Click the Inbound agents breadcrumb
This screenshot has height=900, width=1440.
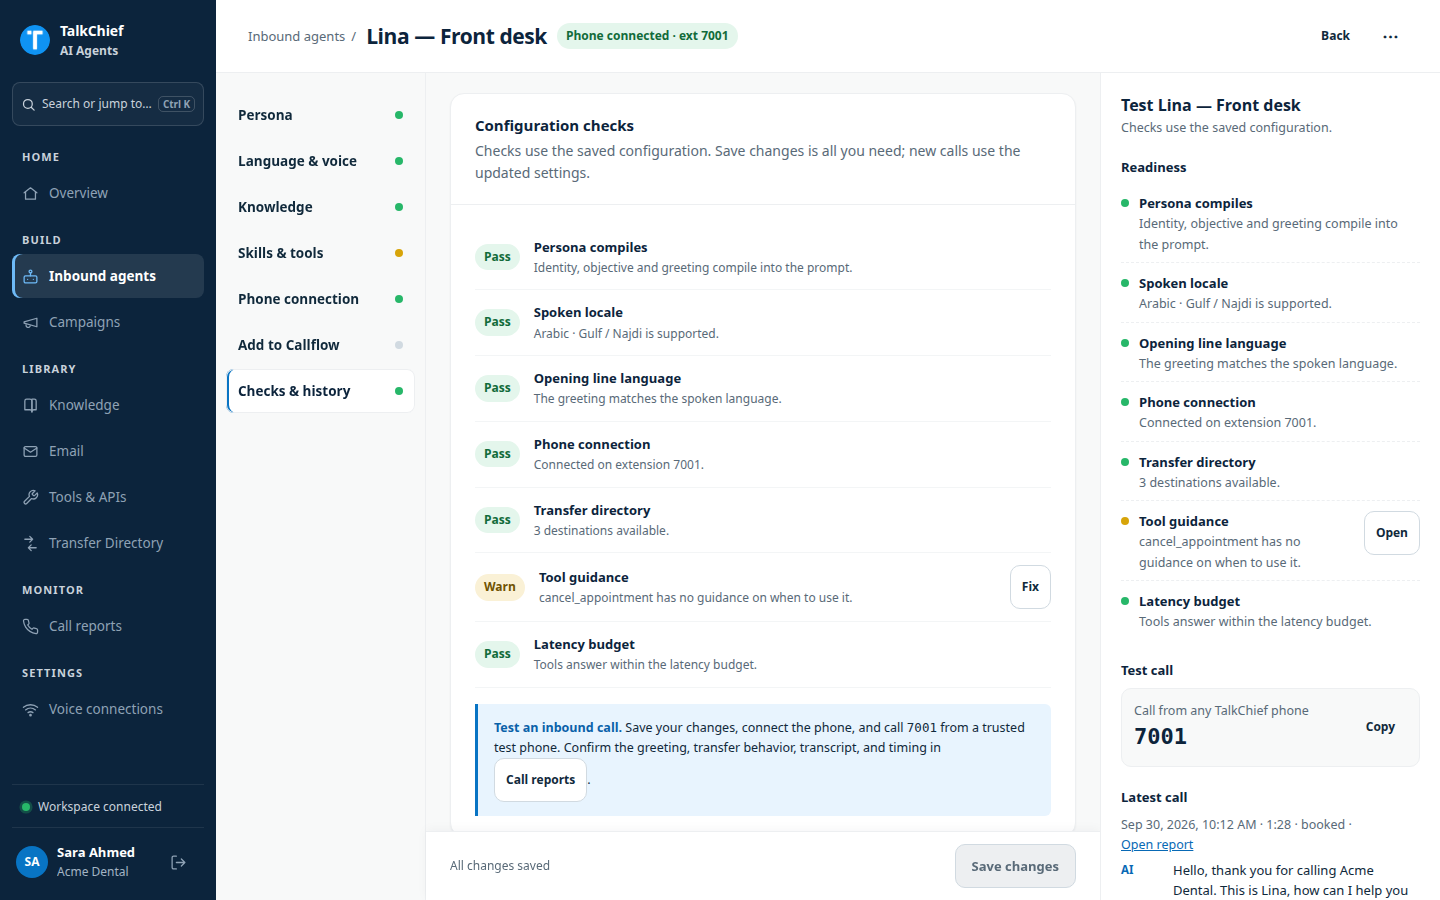click(296, 37)
